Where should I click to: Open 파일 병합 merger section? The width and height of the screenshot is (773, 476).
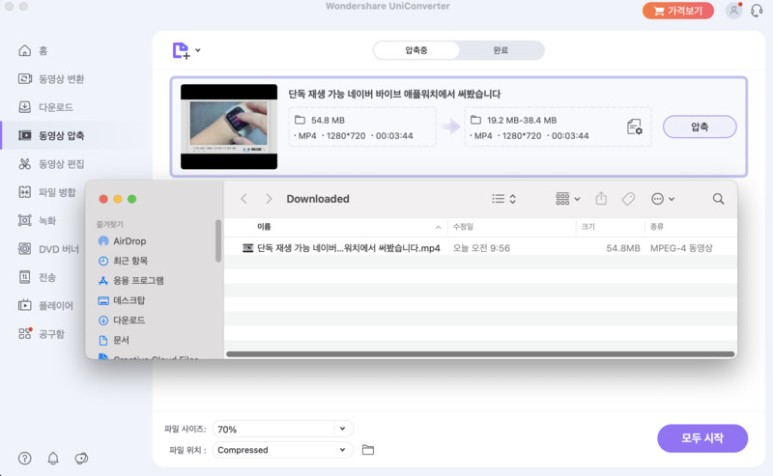[47, 192]
